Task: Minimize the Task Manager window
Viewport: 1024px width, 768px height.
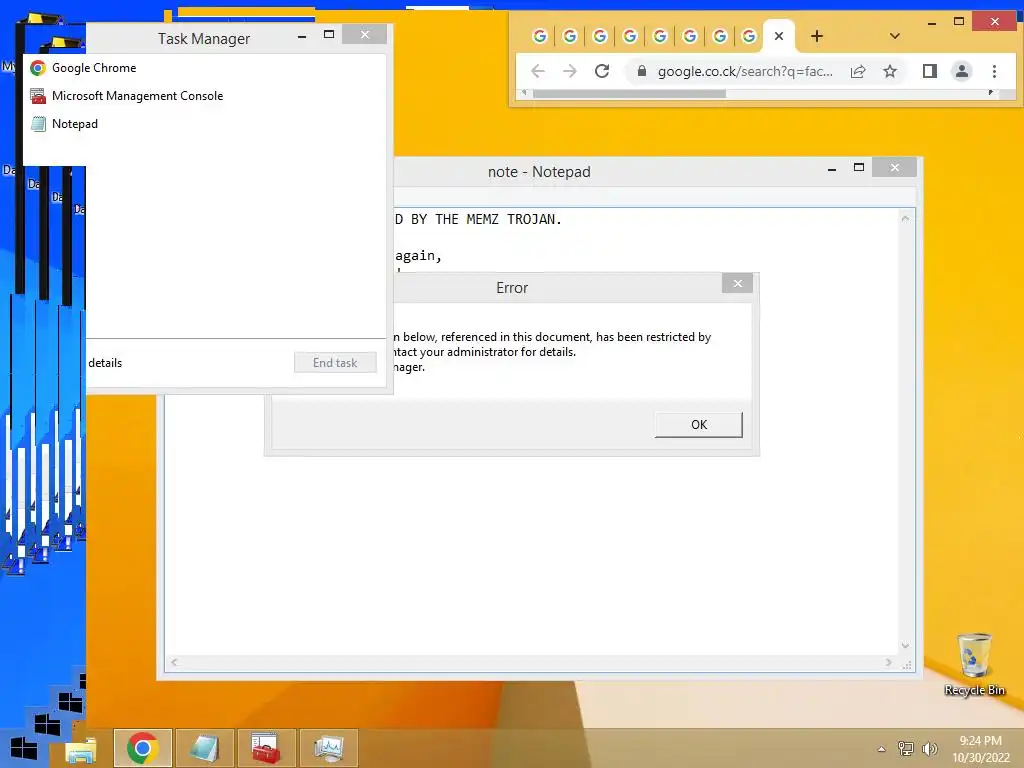Action: tap(302, 37)
